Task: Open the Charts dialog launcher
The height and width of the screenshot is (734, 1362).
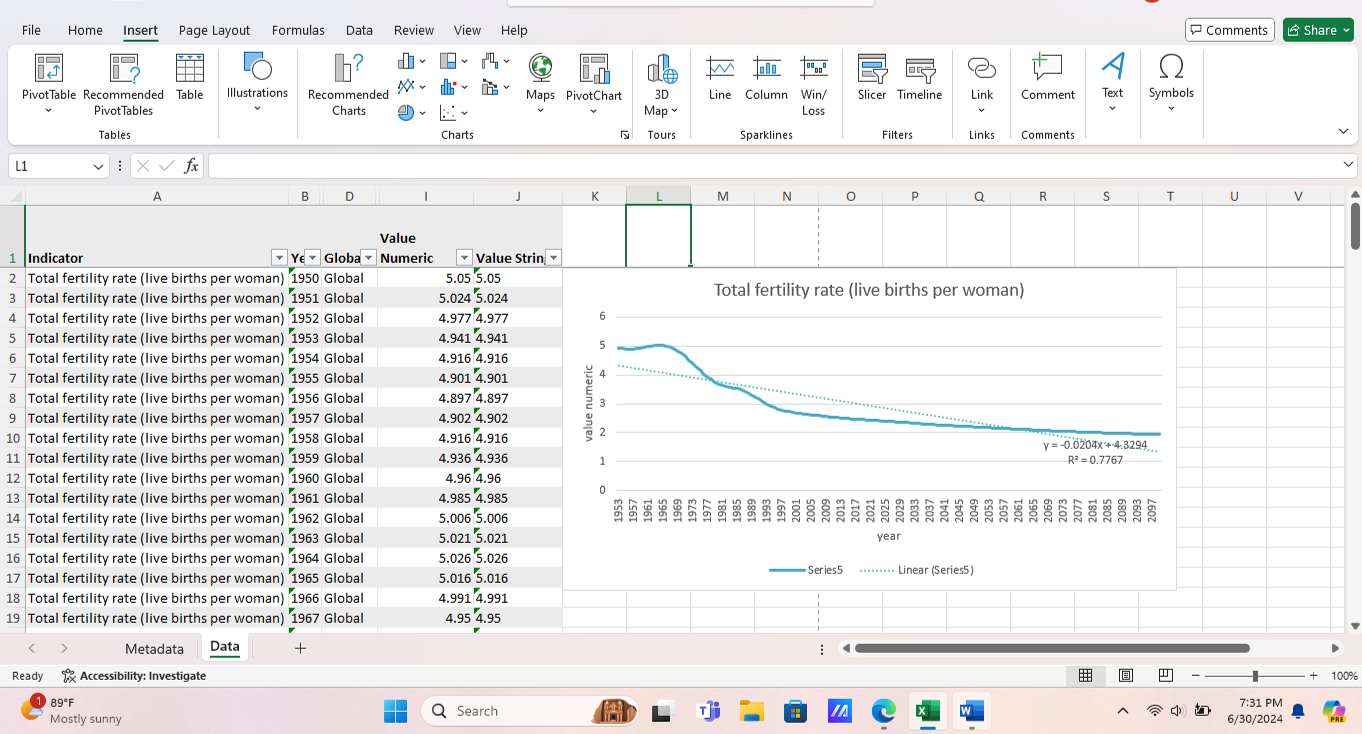Action: (626, 135)
